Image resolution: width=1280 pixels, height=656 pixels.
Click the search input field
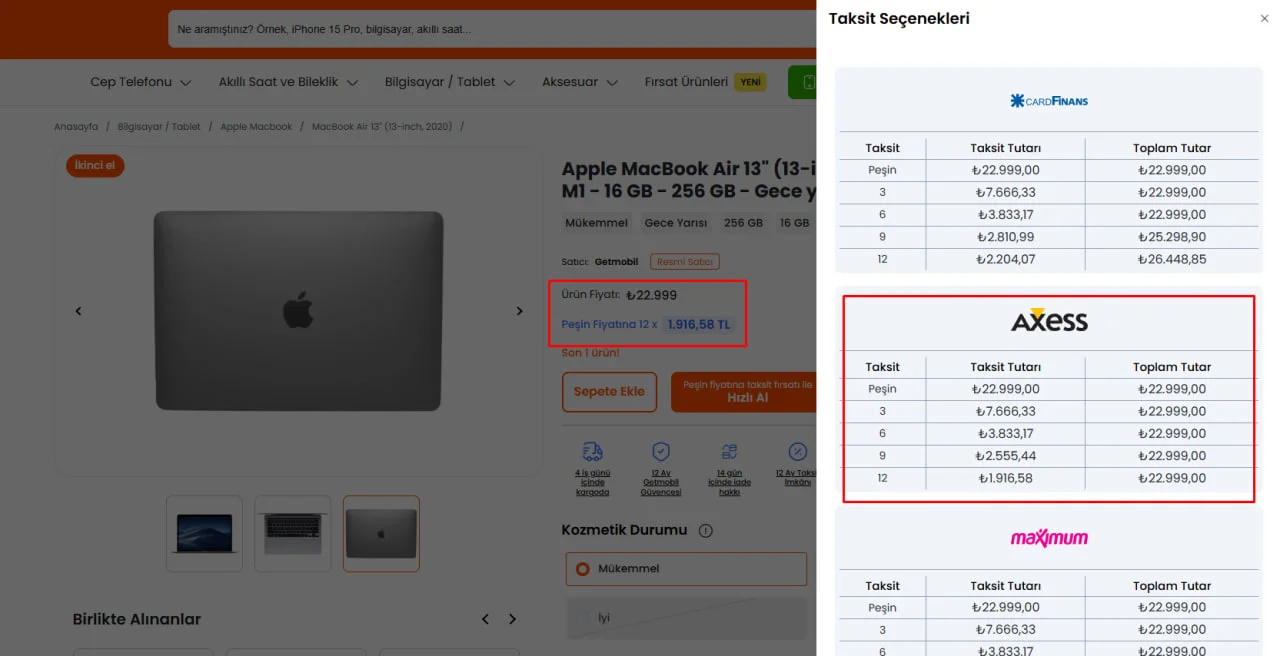(492, 30)
